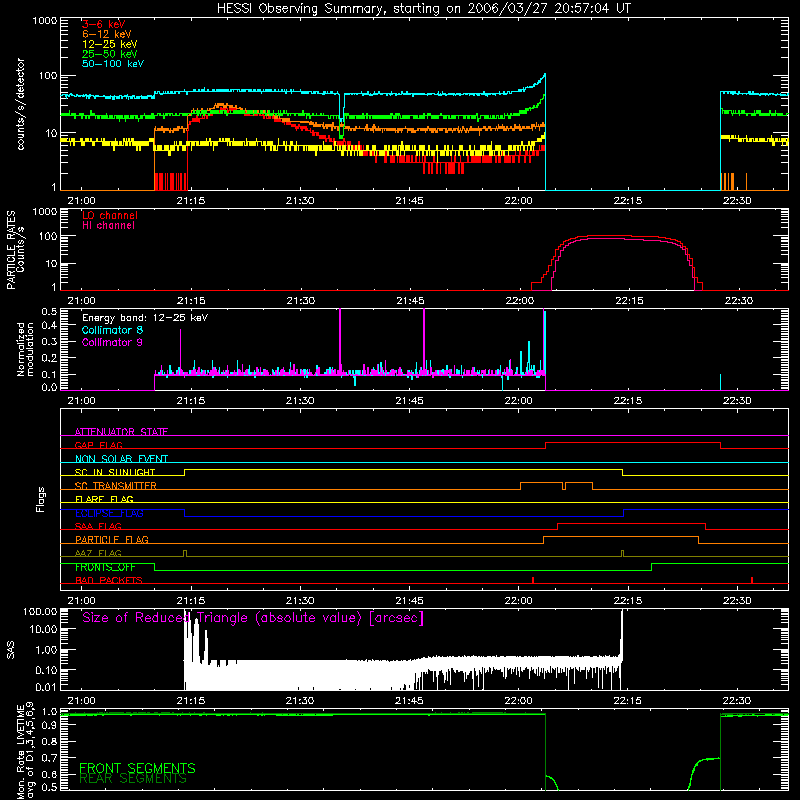Click the raised SAA_FLAG segment near 22:15
800x800 pixels.
(632, 524)
